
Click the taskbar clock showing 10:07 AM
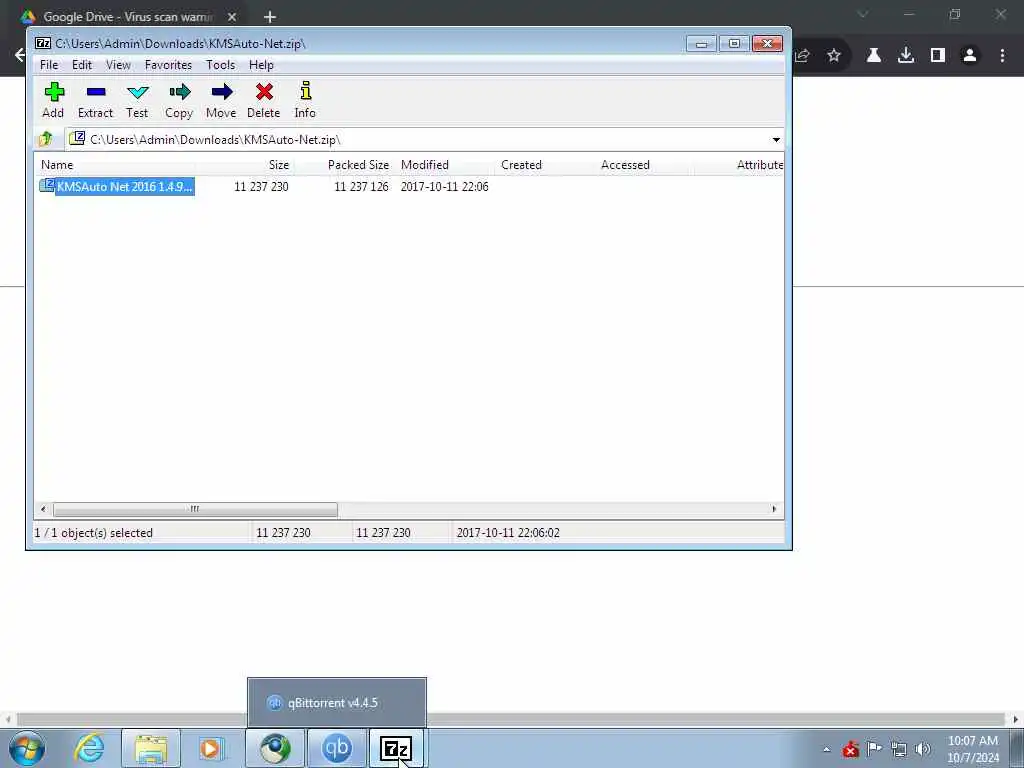(x=973, y=749)
